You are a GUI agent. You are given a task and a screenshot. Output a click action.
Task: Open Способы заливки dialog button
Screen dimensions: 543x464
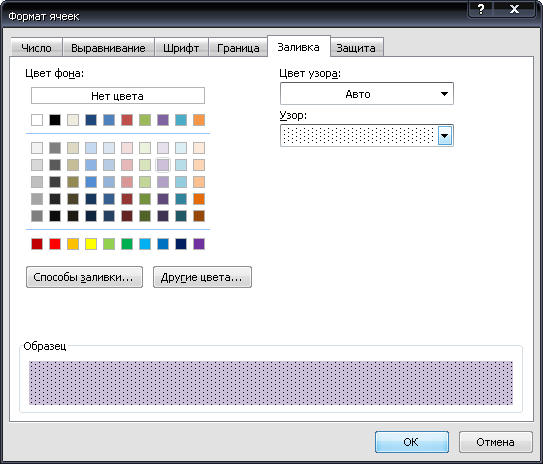[x=84, y=277]
